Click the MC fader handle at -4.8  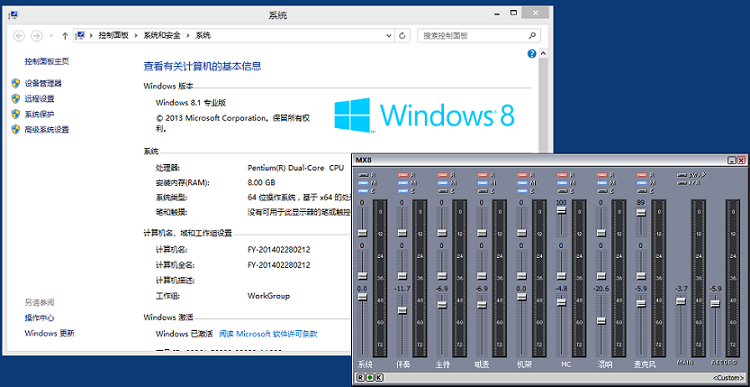point(562,302)
